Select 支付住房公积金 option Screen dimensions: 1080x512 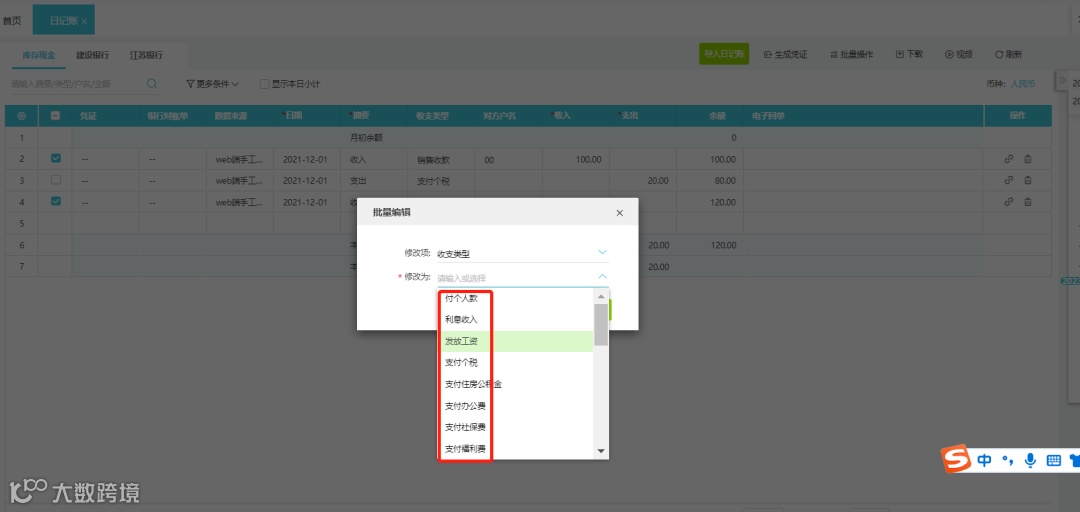[515, 384]
